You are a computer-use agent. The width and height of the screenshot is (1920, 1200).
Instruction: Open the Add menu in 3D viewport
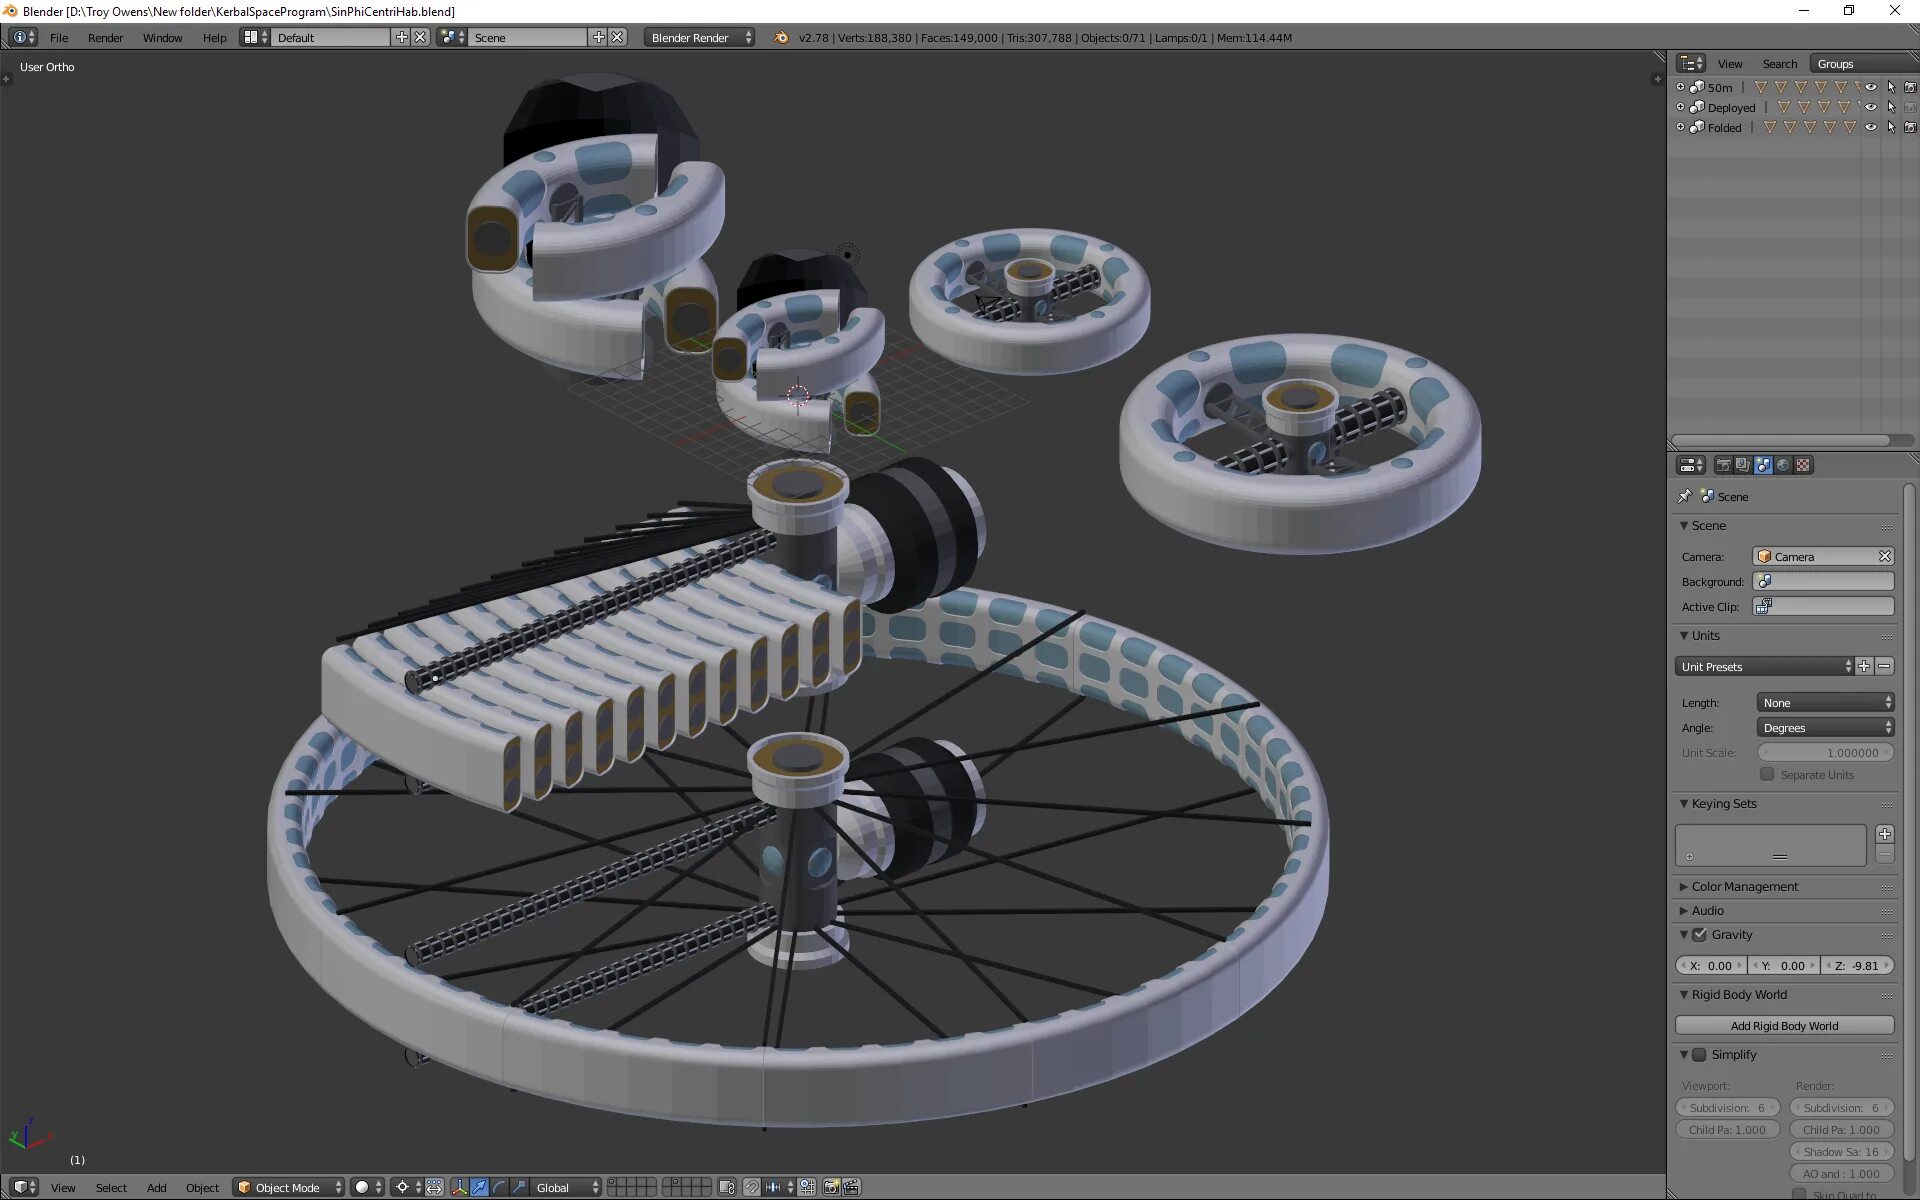(156, 1187)
